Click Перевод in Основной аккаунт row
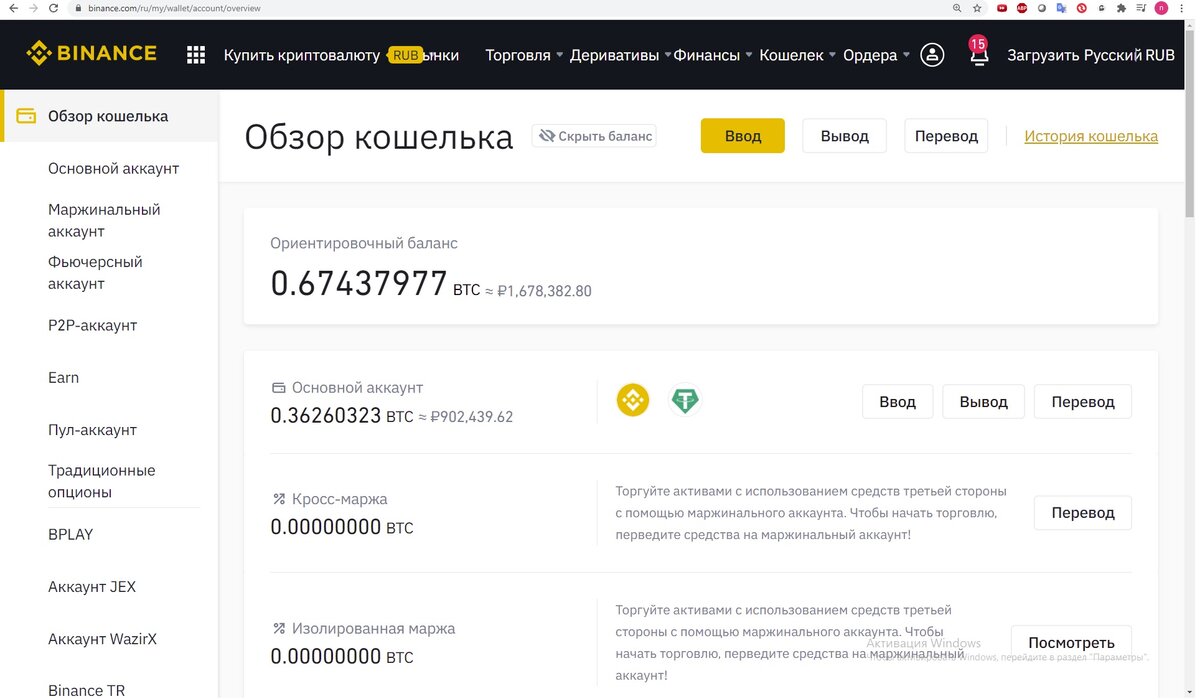This screenshot has width=1200, height=699. coord(1083,401)
